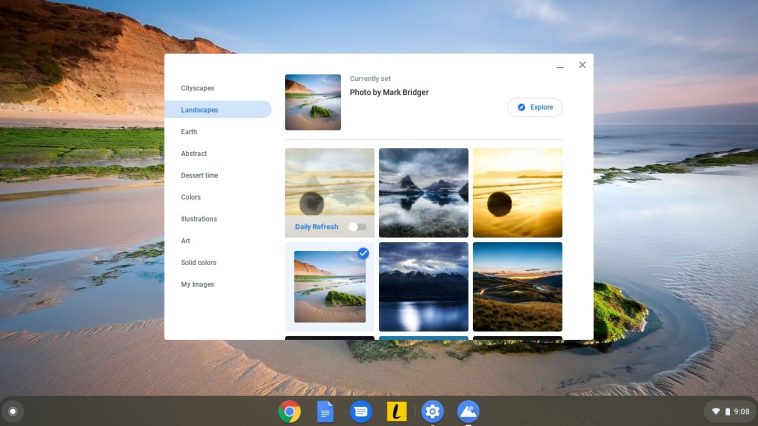
Task: Open the launcher circle button
Action: (12, 411)
